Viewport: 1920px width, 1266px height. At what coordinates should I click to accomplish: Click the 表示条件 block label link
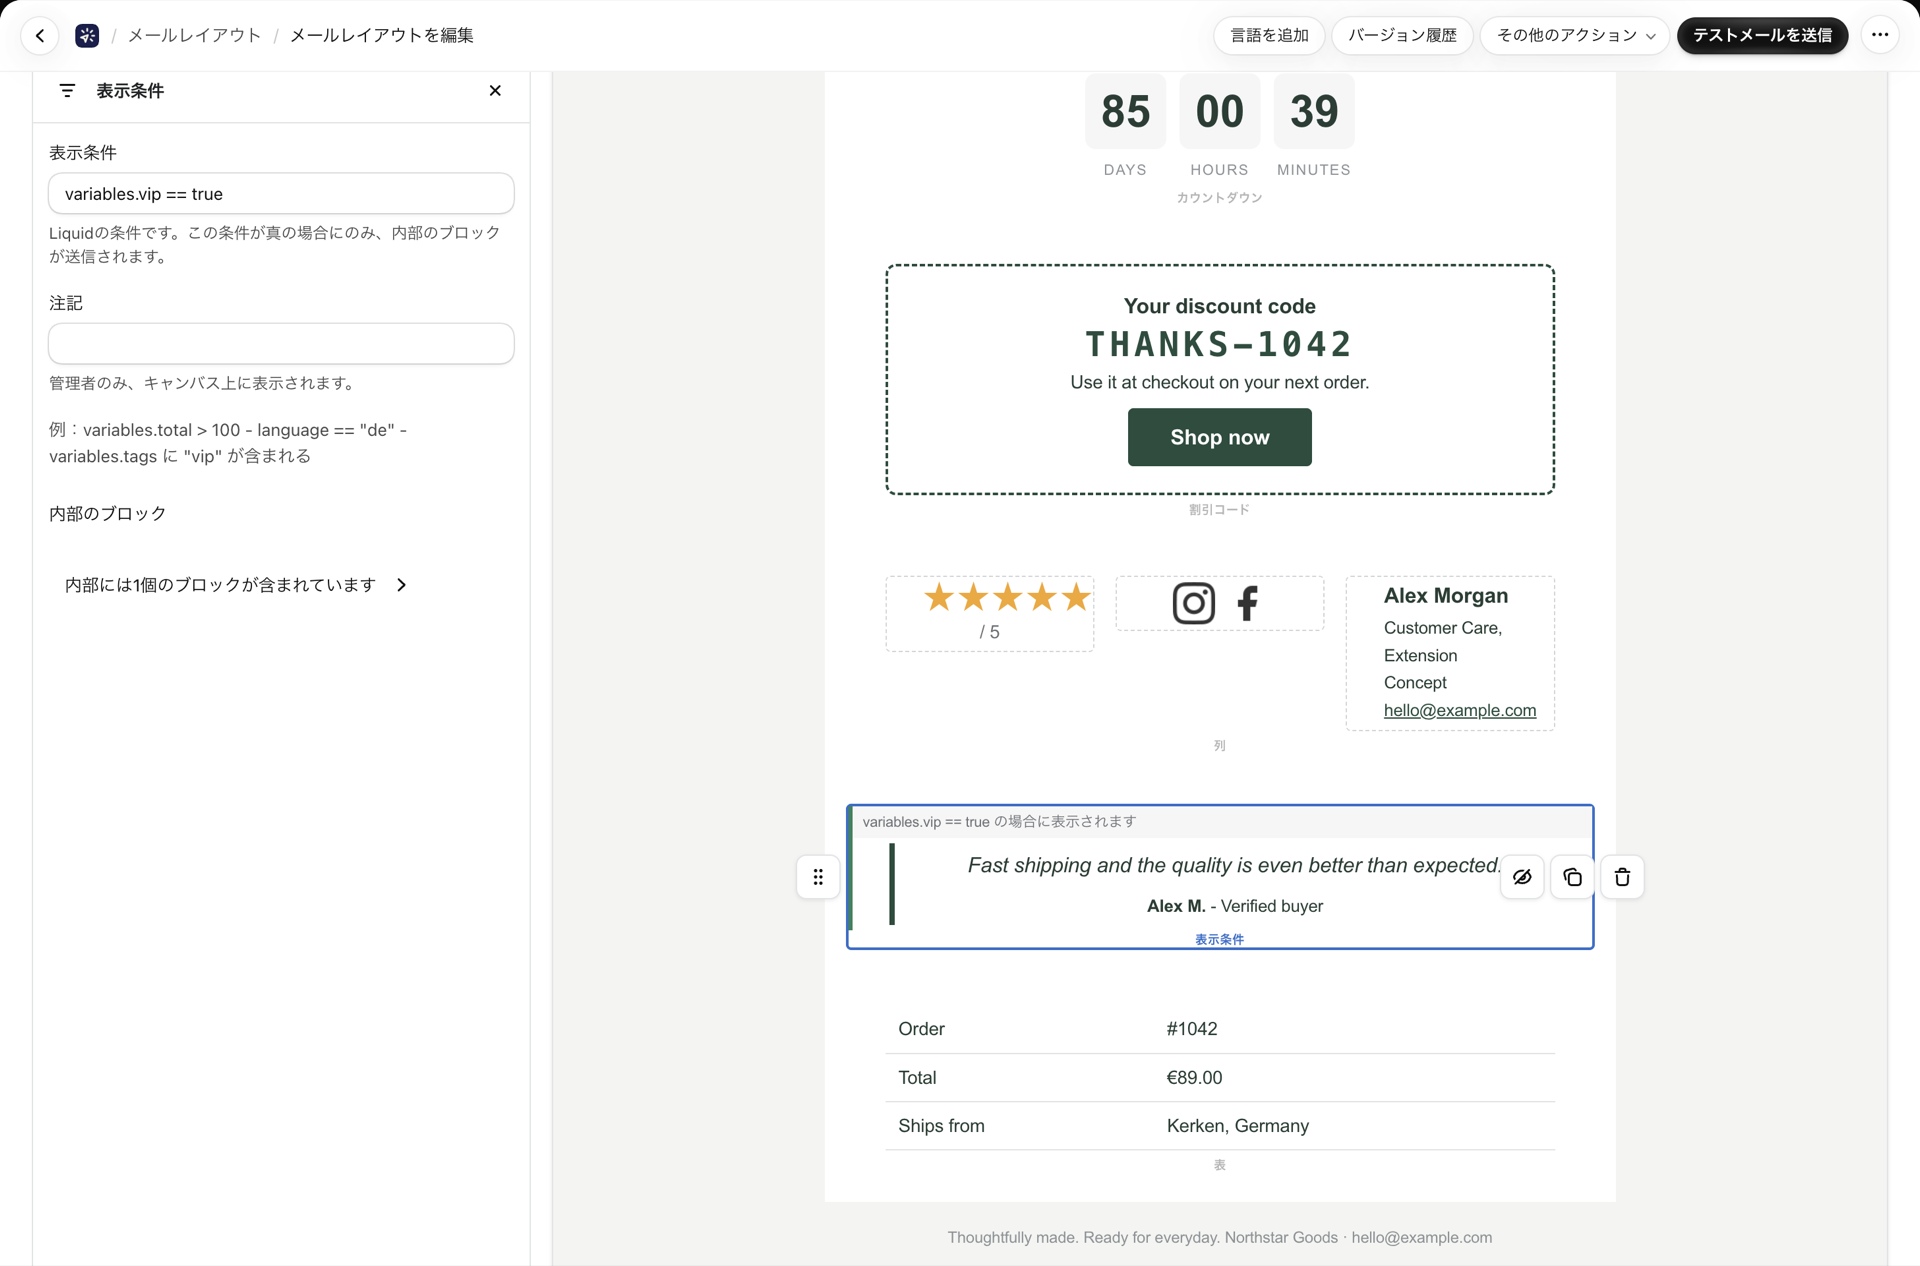click(x=1219, y=939)
